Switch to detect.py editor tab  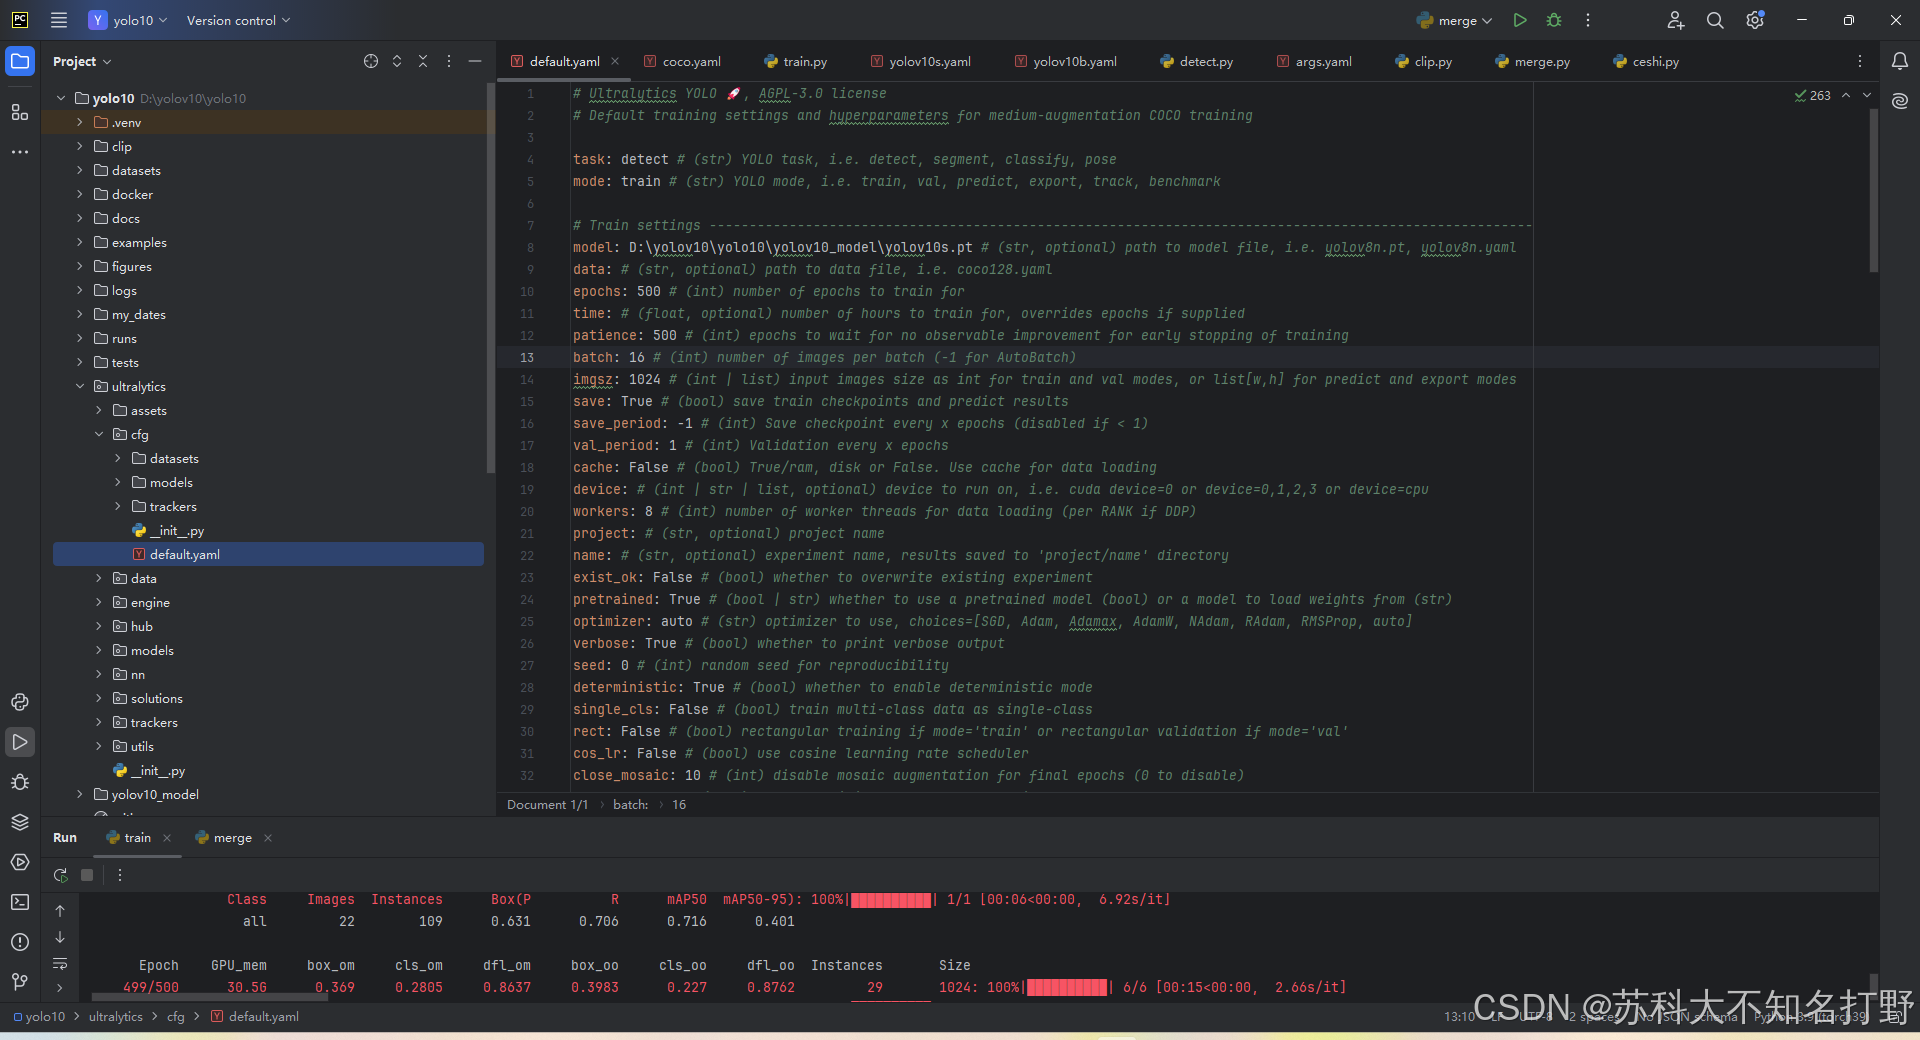pos(1197,61)
